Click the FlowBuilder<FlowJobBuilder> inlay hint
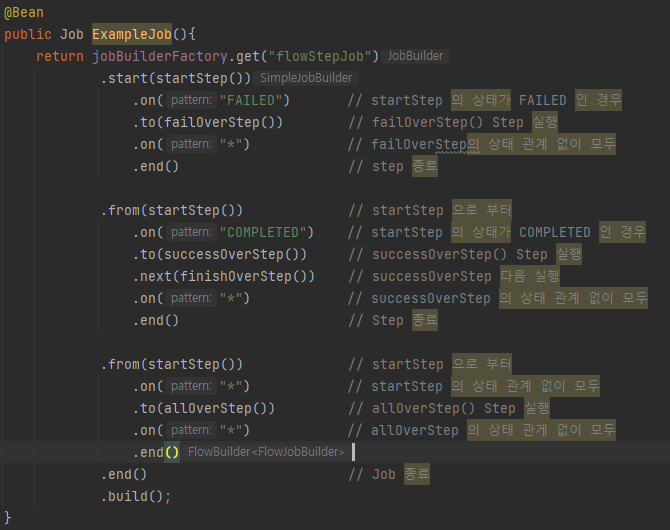This screenshot has width=670, height=530. [x=266, y=452]
